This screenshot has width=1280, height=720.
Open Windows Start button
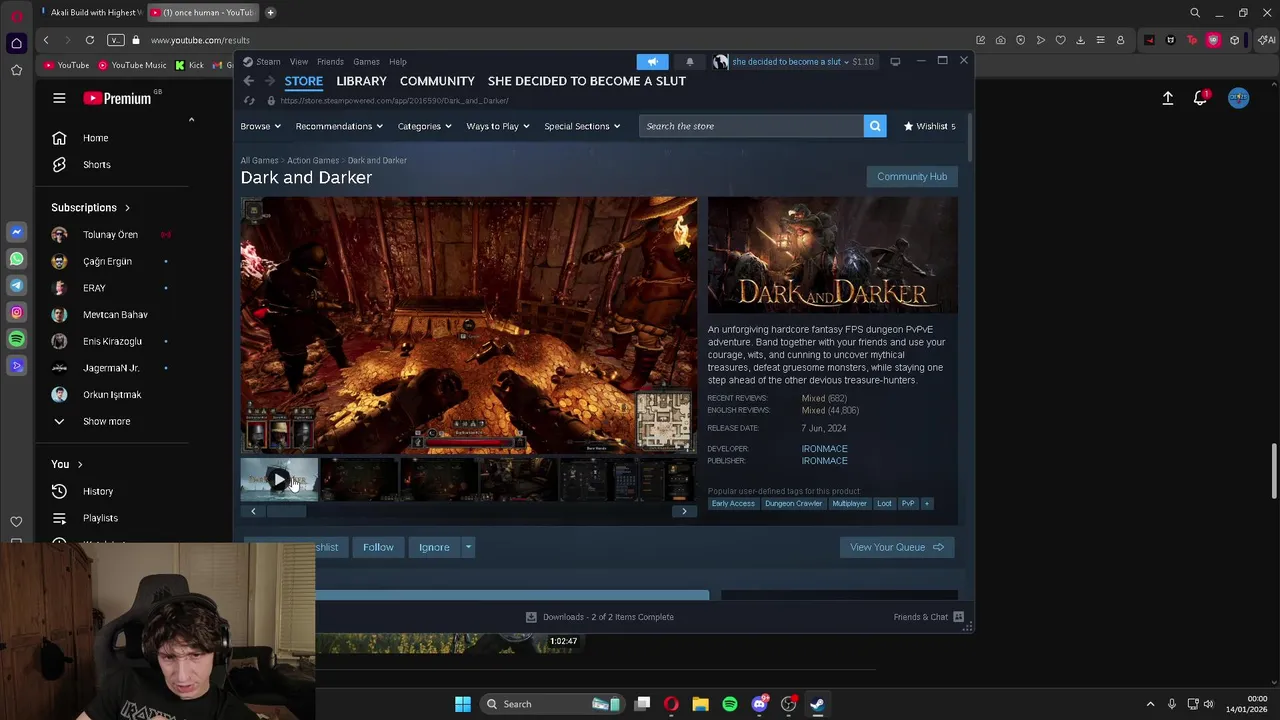coord(462,704)
